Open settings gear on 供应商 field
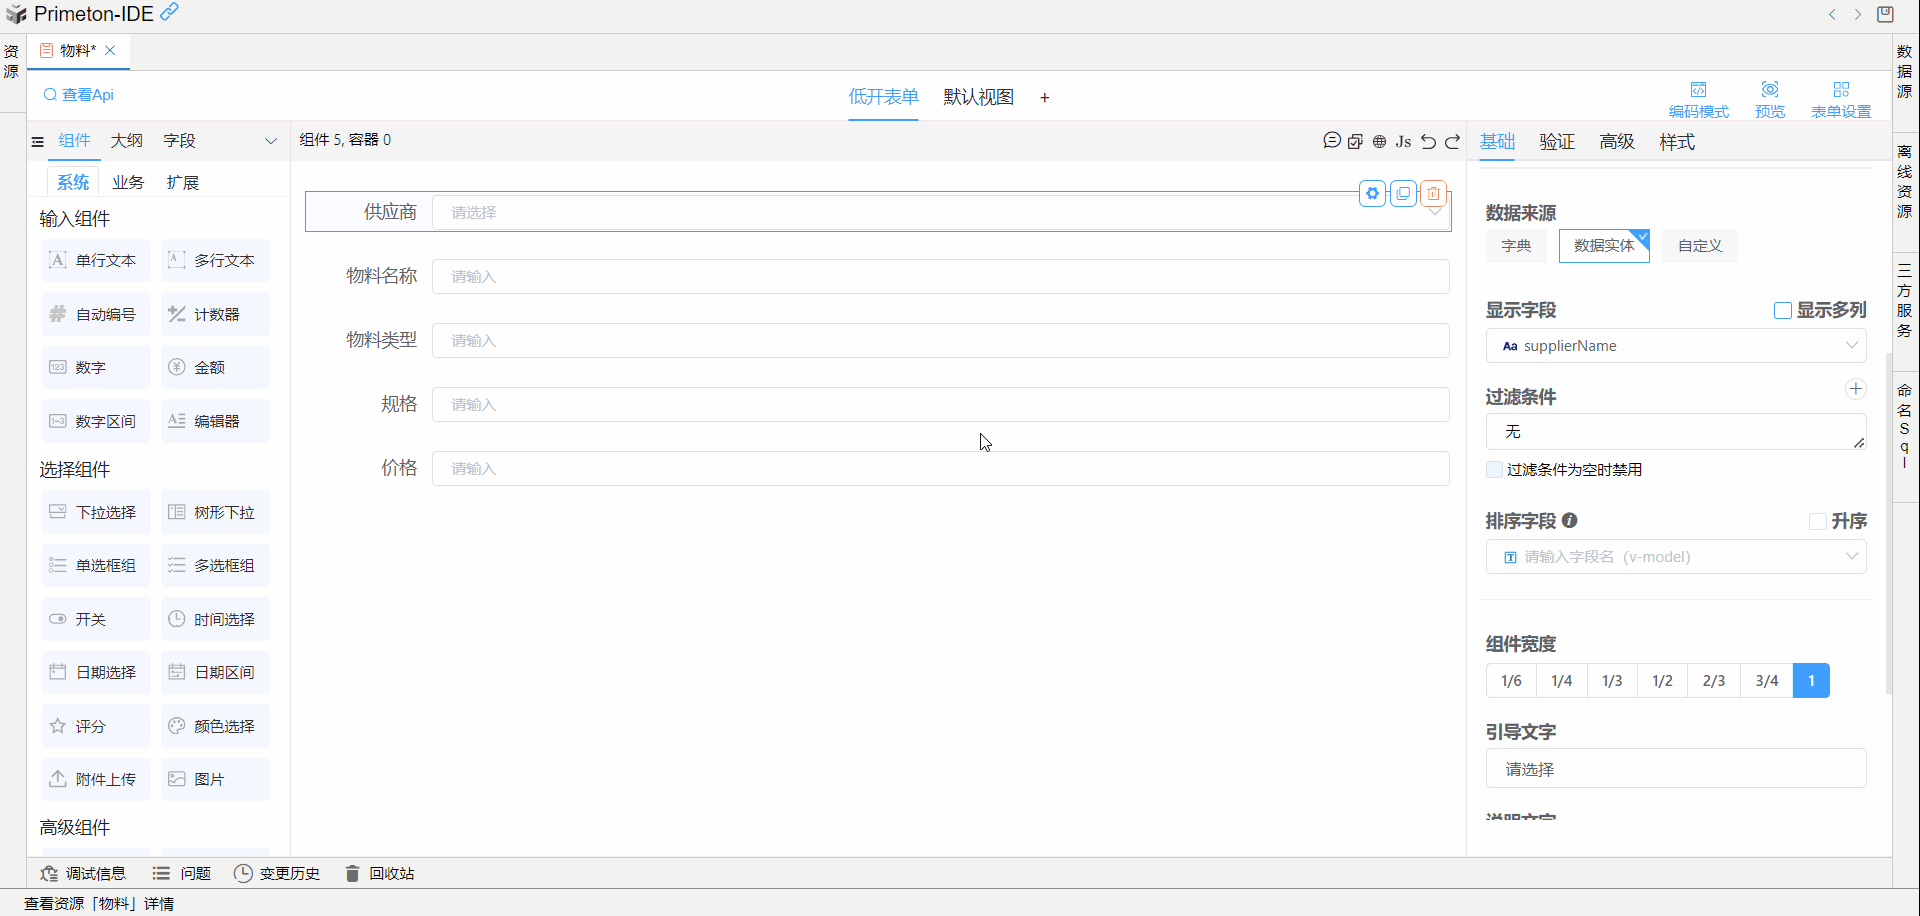The height and width of the screenshot is (916, 1920). tap(1372, 193)
